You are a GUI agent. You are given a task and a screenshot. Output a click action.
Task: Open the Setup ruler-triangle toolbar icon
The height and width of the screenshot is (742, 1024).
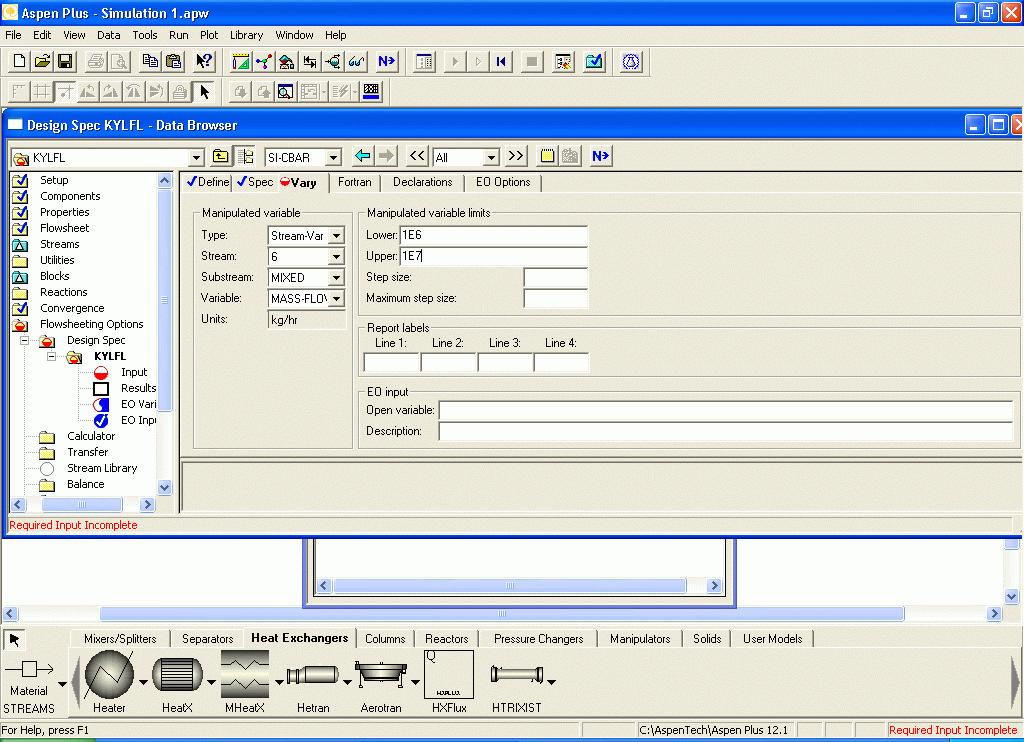tap(241, 61)
